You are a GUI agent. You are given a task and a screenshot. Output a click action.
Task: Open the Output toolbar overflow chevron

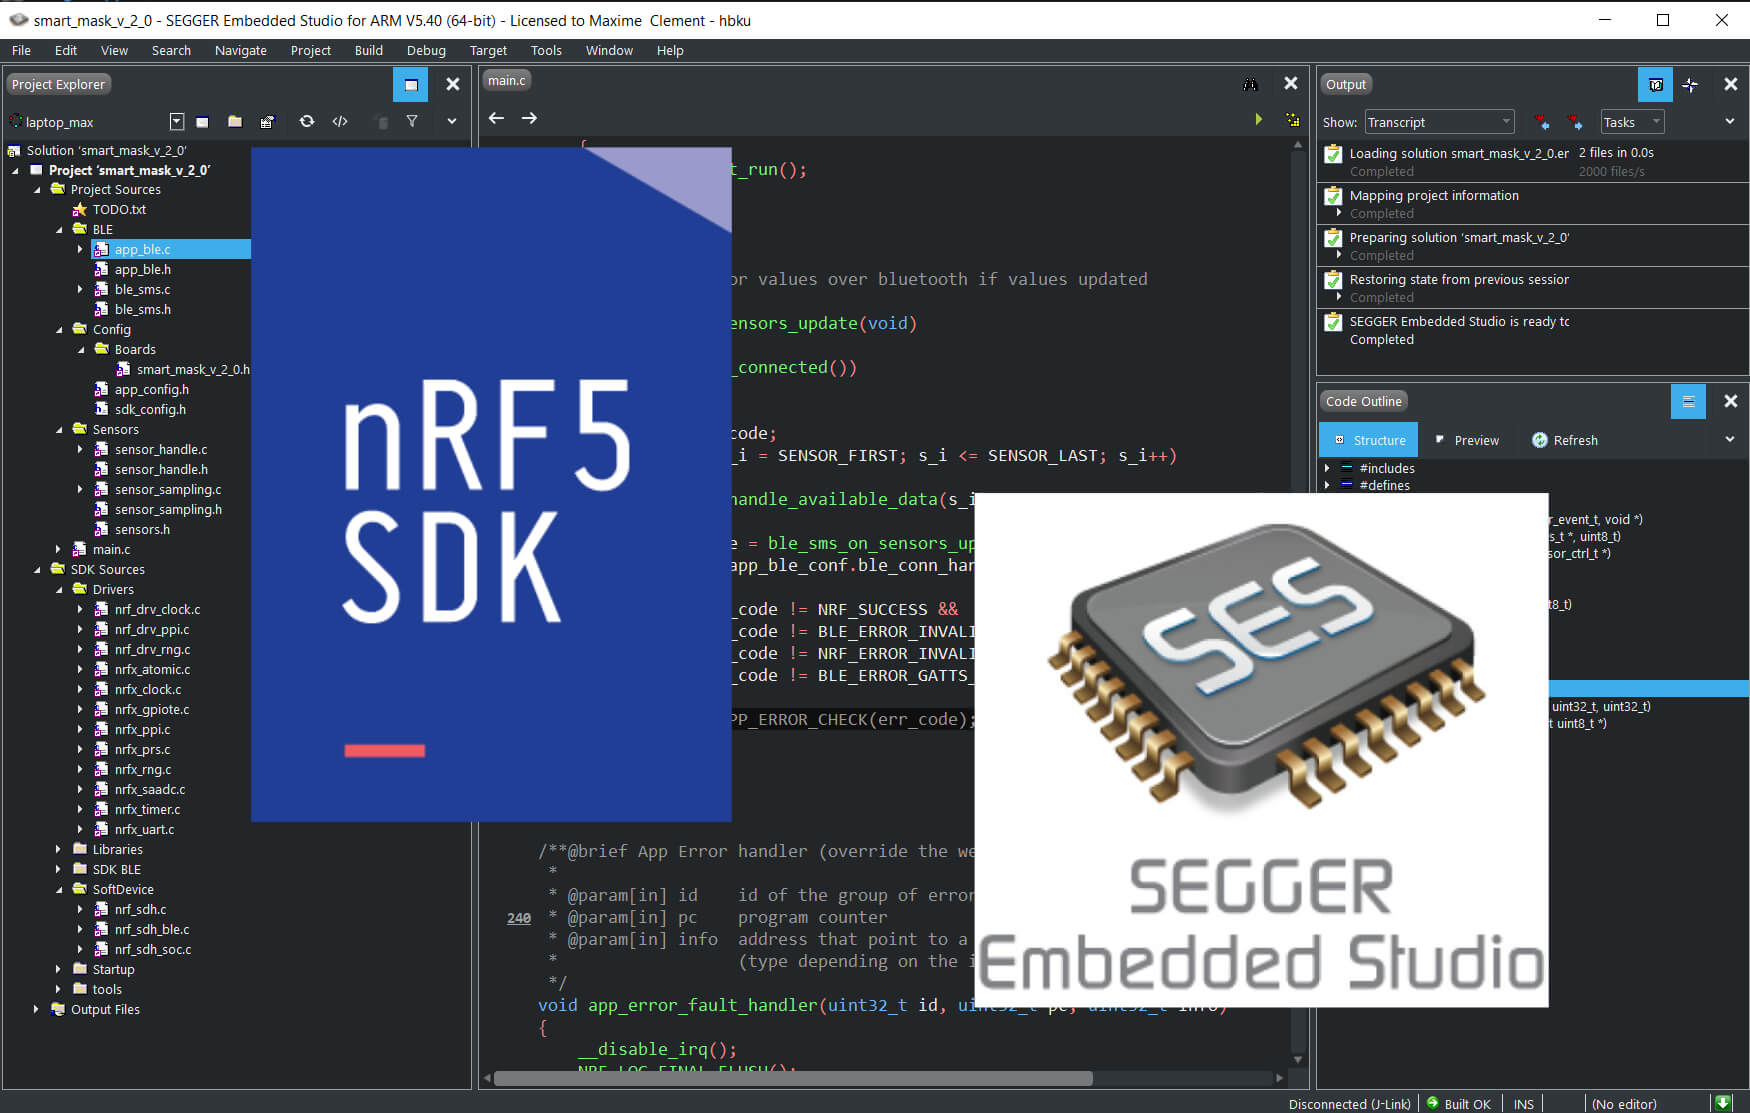(x=1730, y=122)
